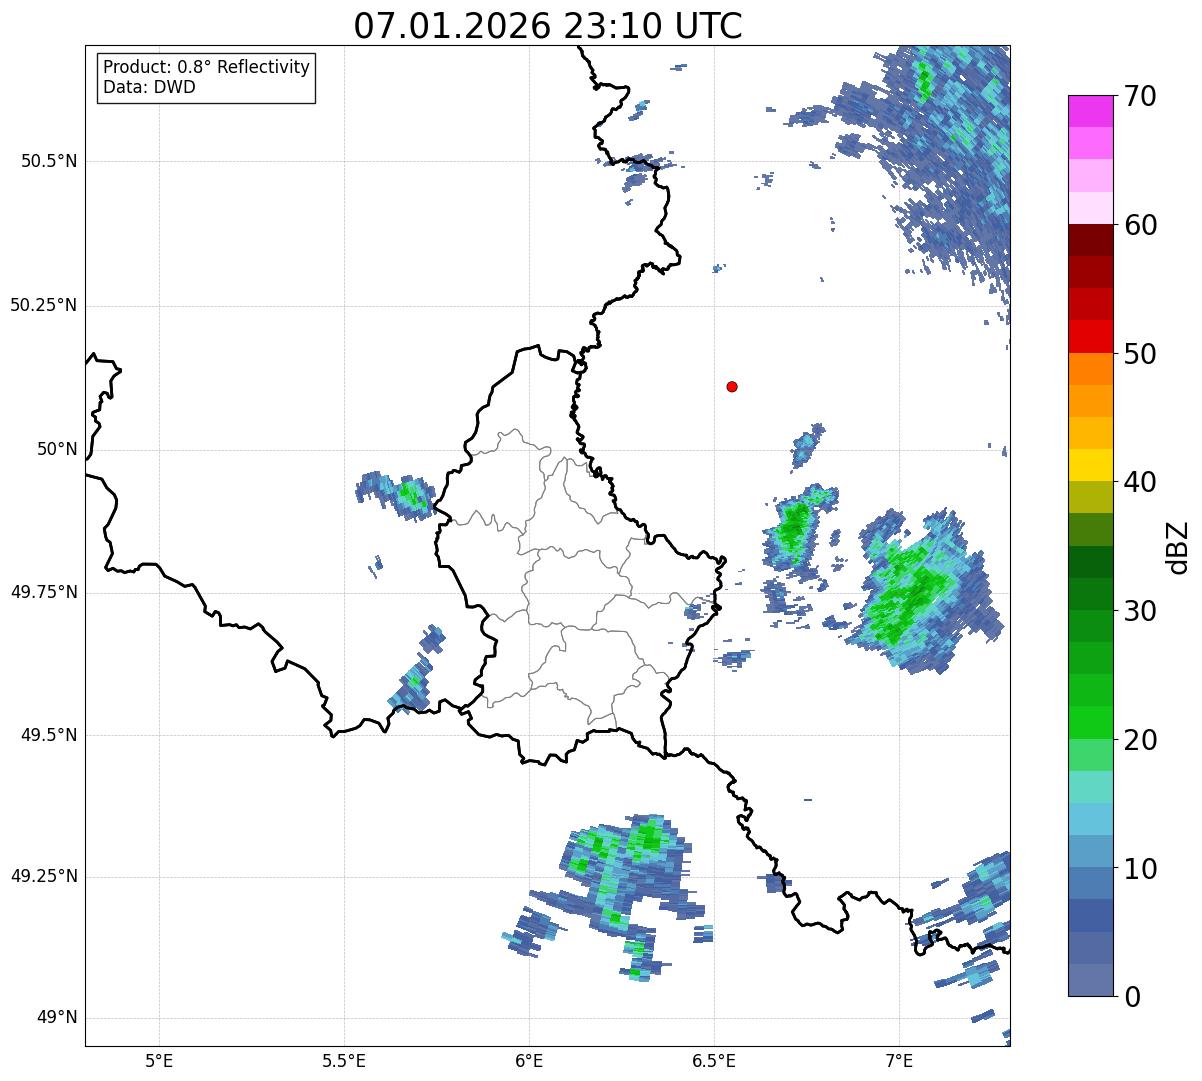Click the 49°N latitude label
Viewport: 1202px width, 1081px height.
point(57,1018)
